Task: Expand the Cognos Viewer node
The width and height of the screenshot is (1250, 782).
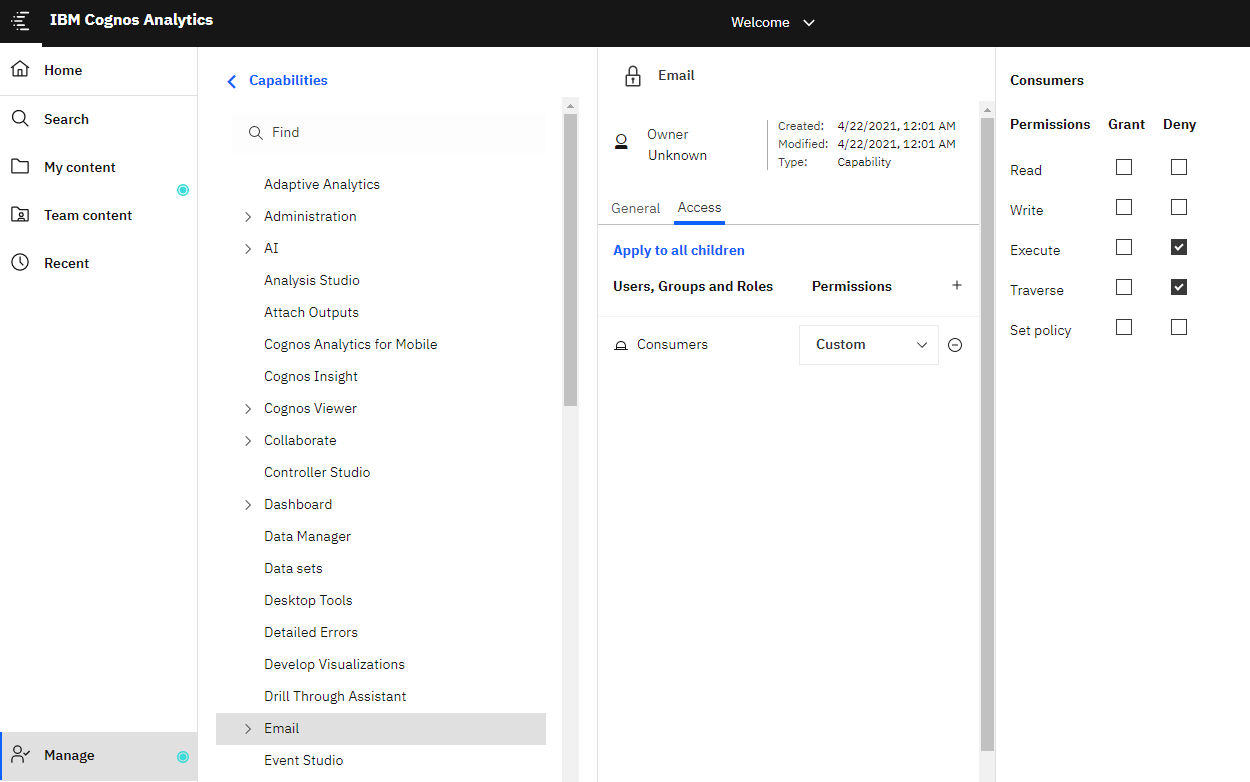Action: point(248,409)
